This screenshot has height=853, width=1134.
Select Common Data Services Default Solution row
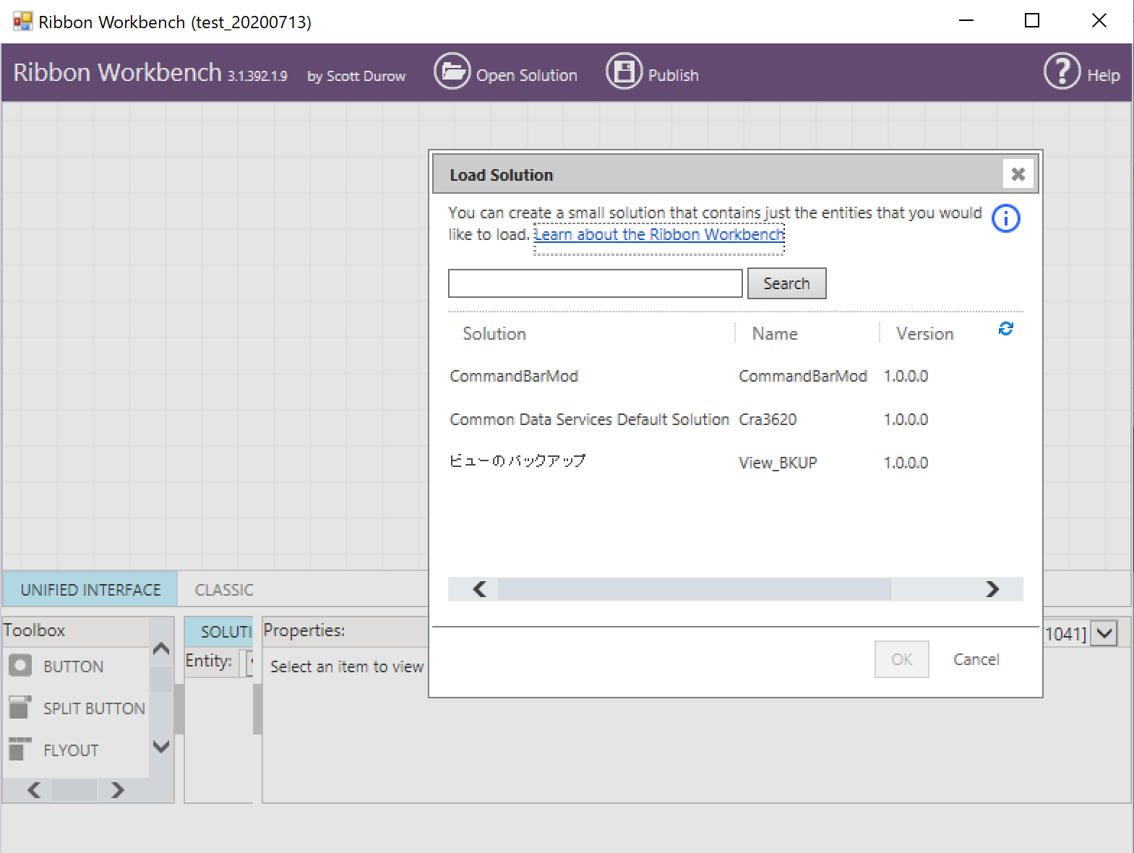click(736, 420)
